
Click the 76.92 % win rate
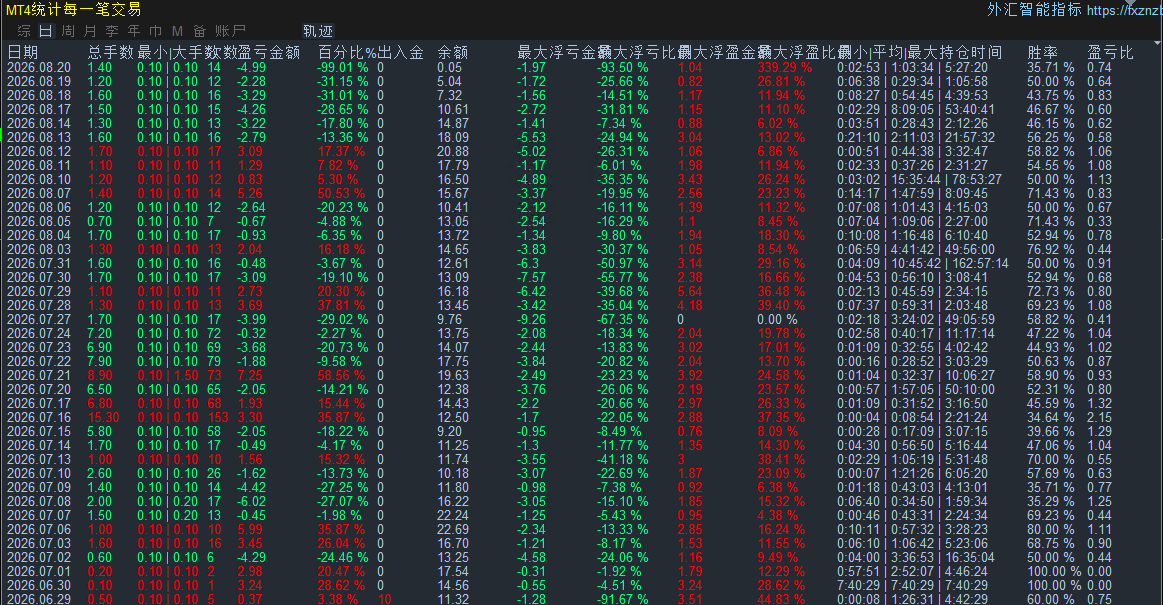pos(1050,249)
